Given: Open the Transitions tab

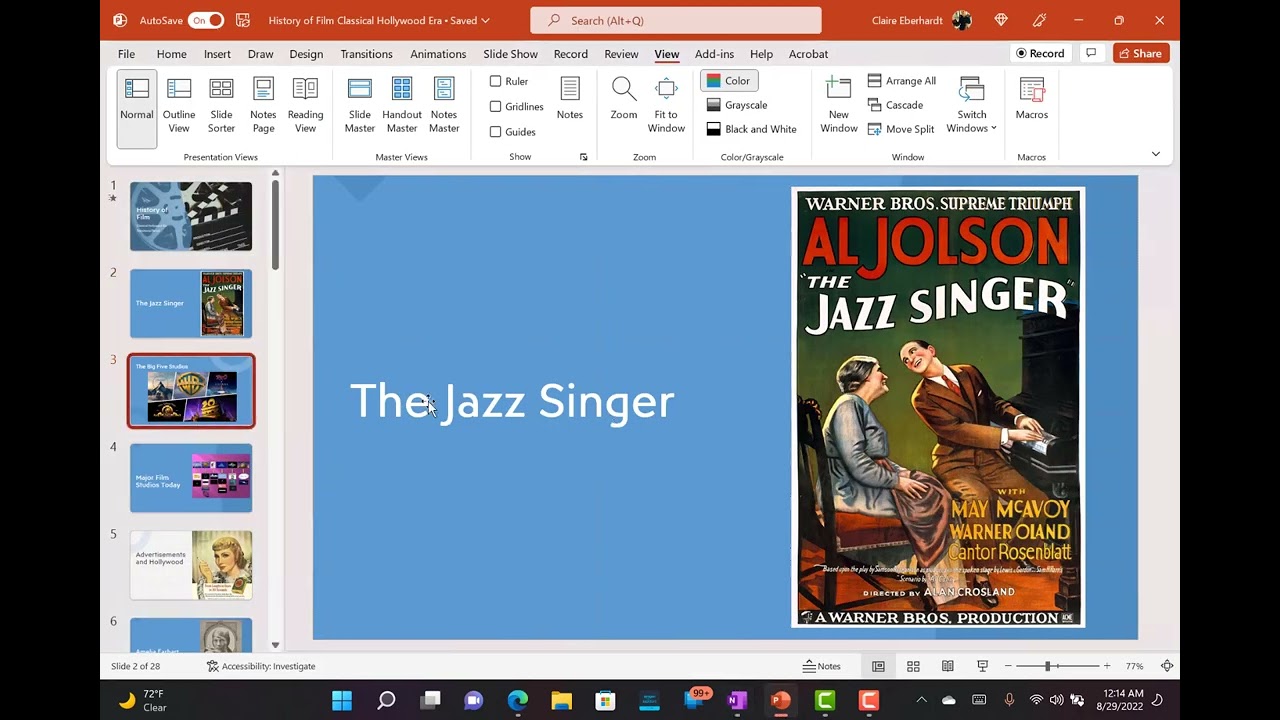Looking at the screenshot, I should click(366, 54).
